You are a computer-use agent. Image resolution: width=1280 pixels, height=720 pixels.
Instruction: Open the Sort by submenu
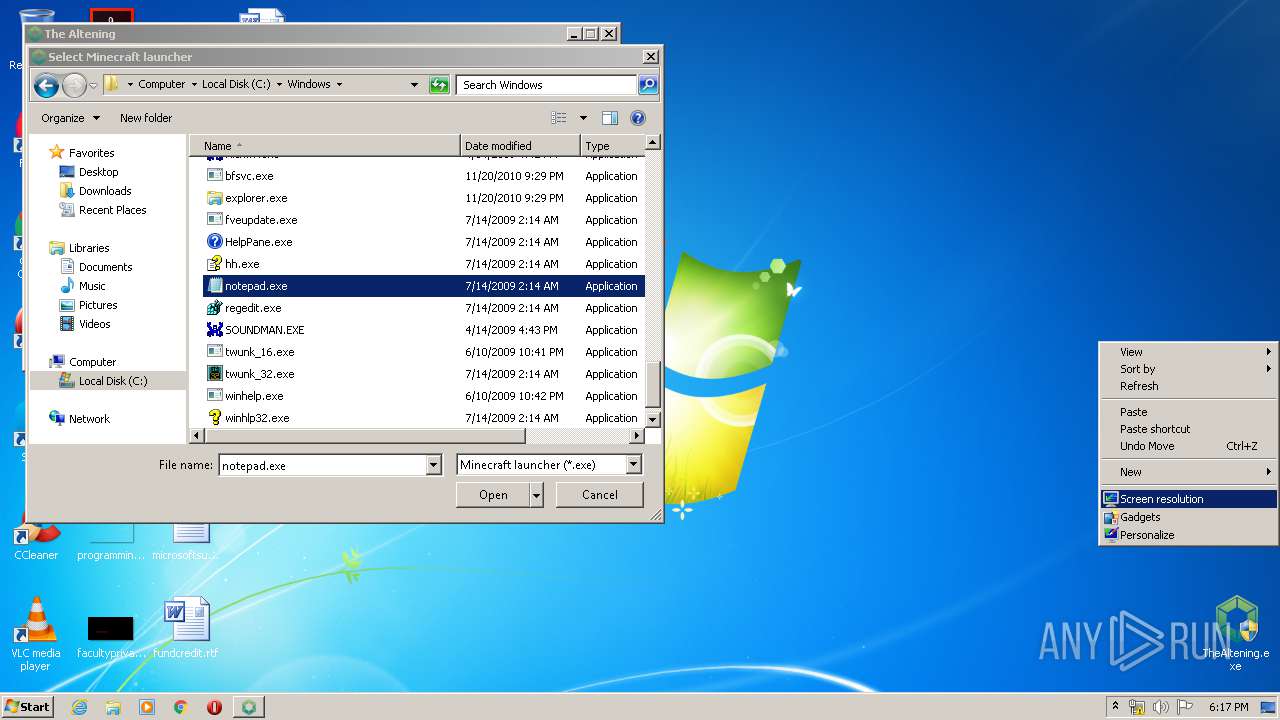click(x=1188, y=369)
